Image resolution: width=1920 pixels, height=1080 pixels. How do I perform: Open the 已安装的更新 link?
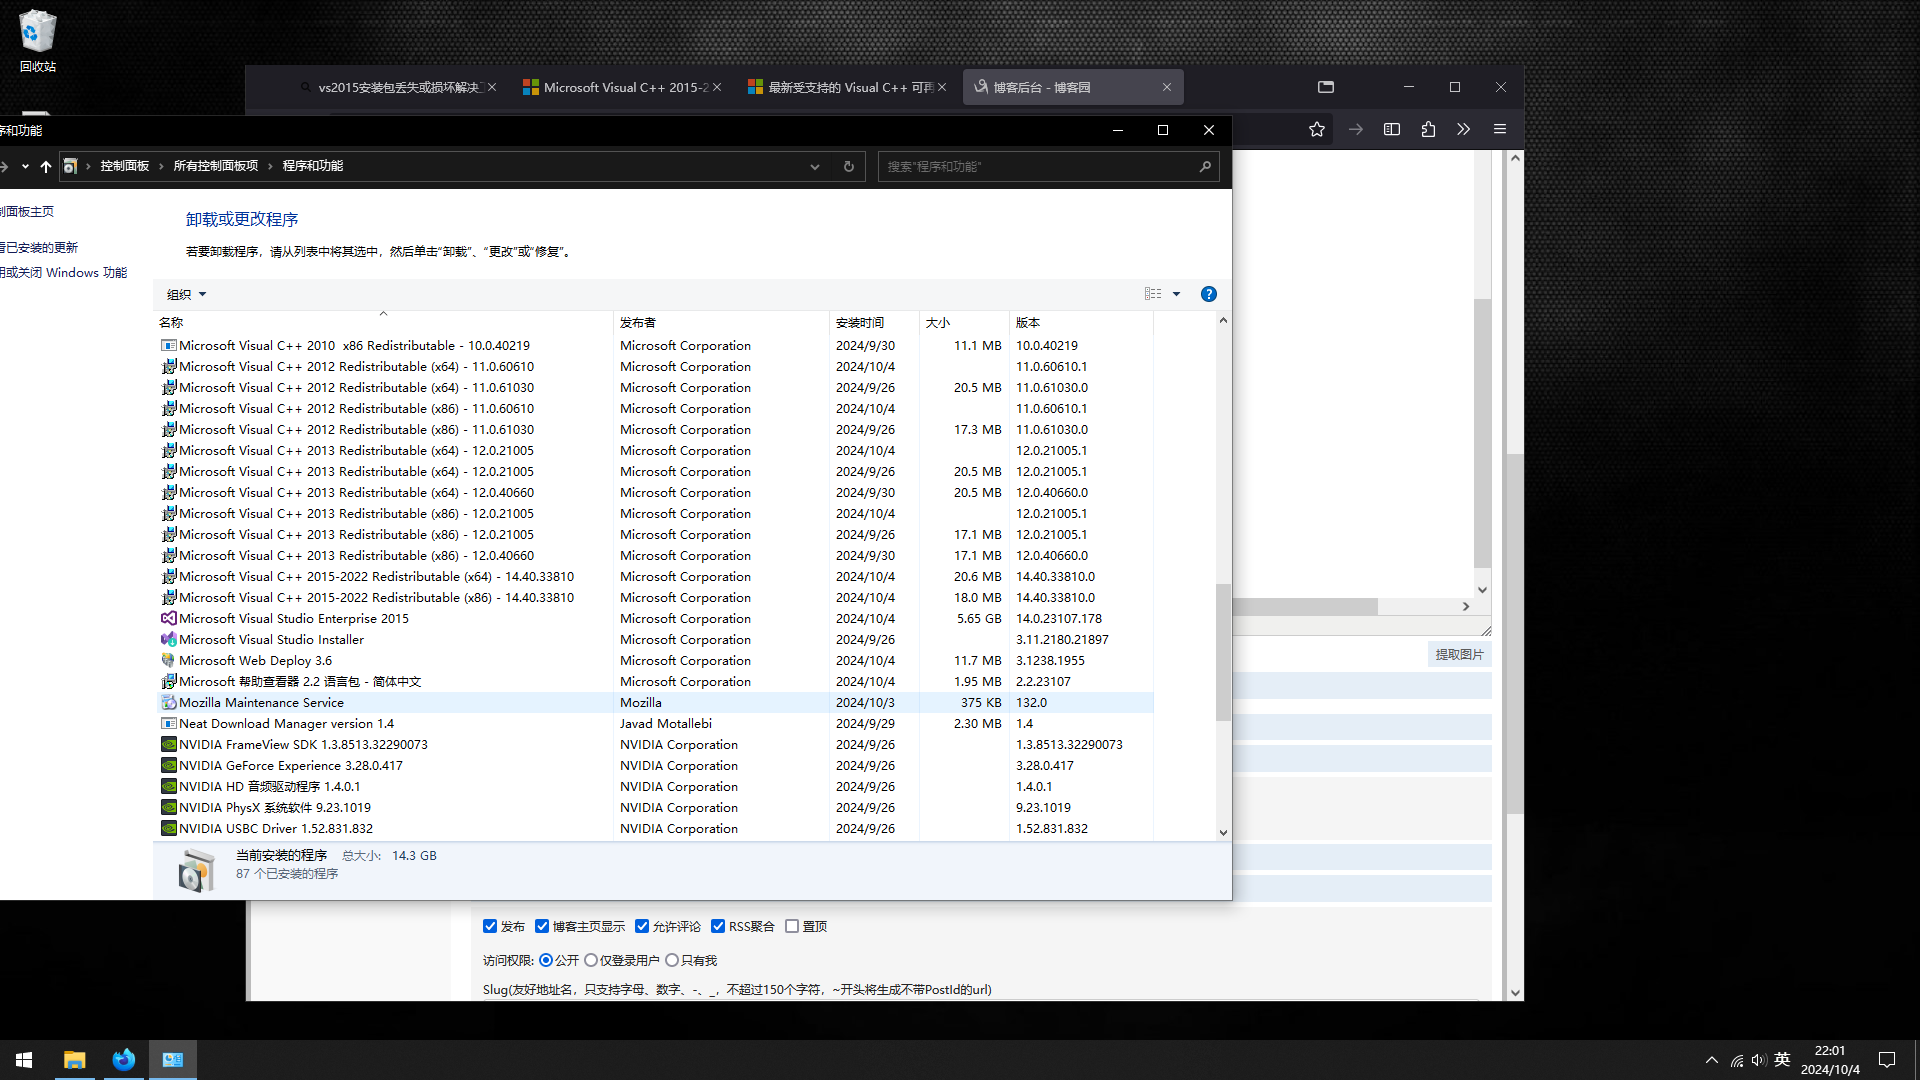pos(39,247)
